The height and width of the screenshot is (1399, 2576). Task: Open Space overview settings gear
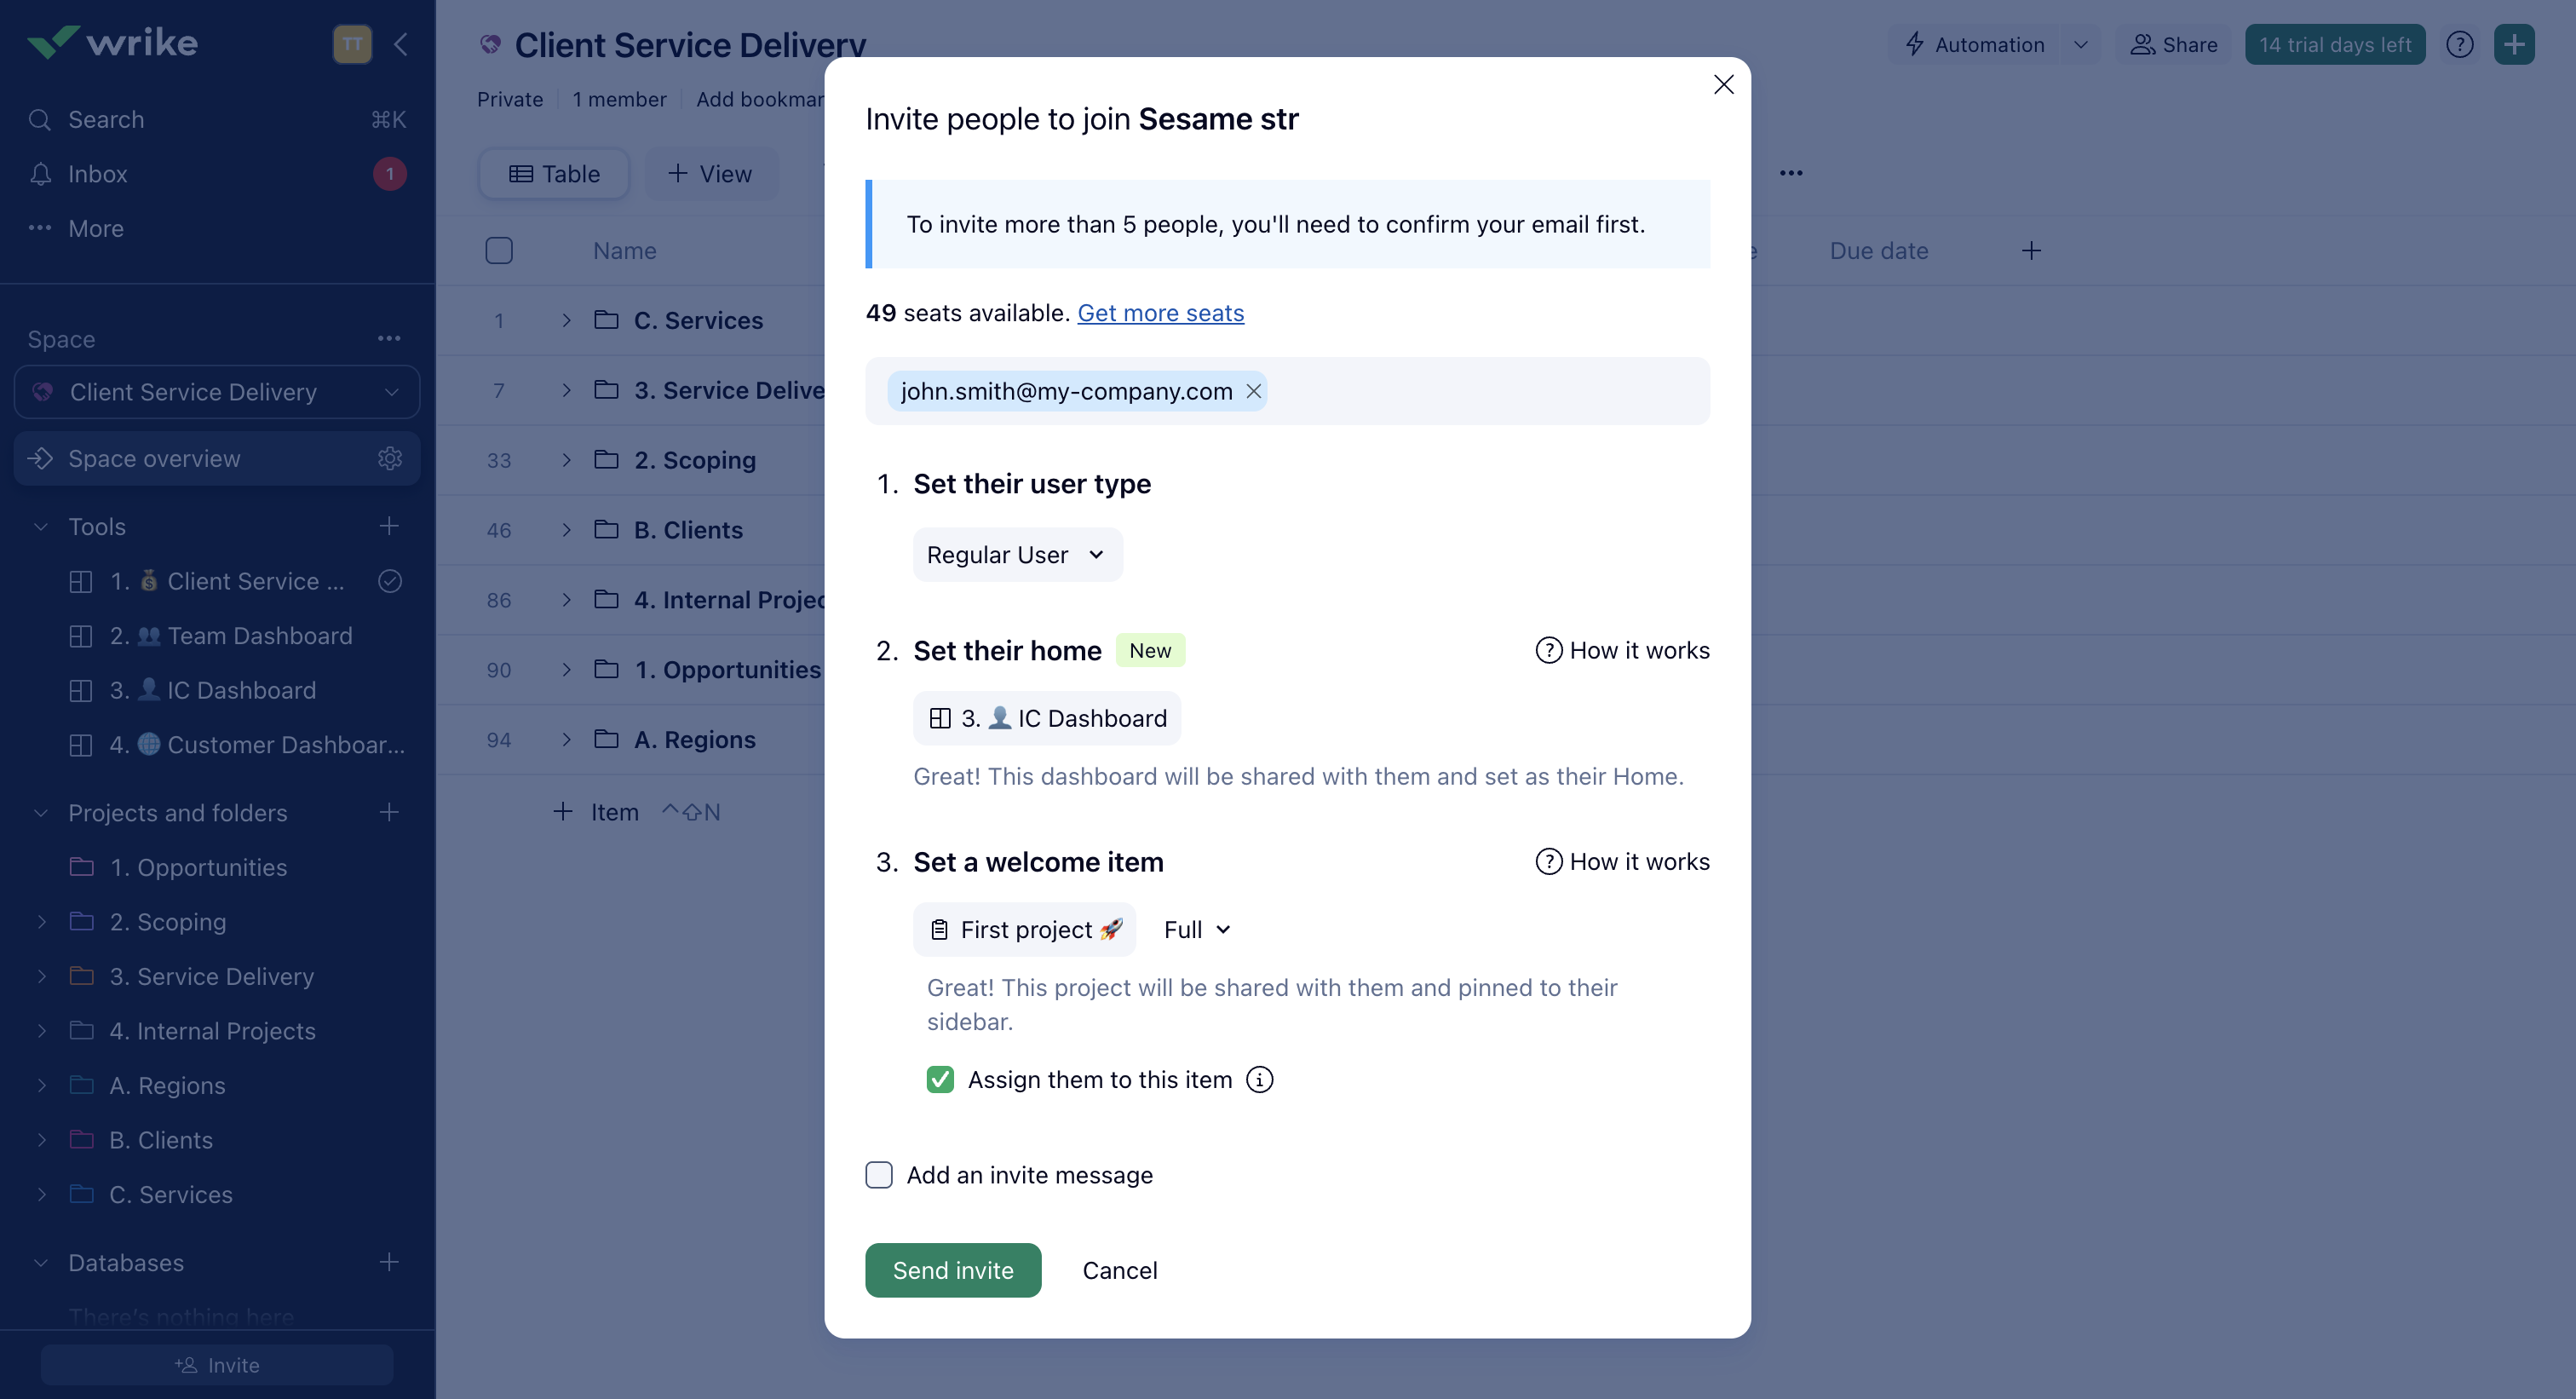coord(389,459)
